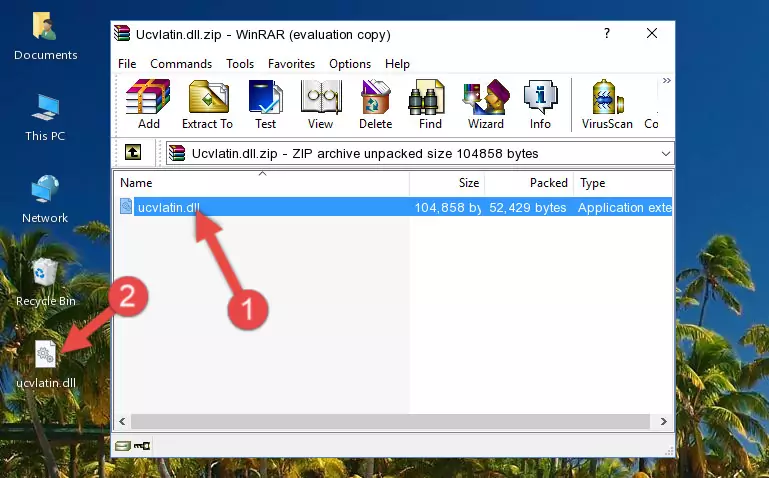Click the Application extension type cell
This screenshot has height=478, width=769.
tap(624, 207)
